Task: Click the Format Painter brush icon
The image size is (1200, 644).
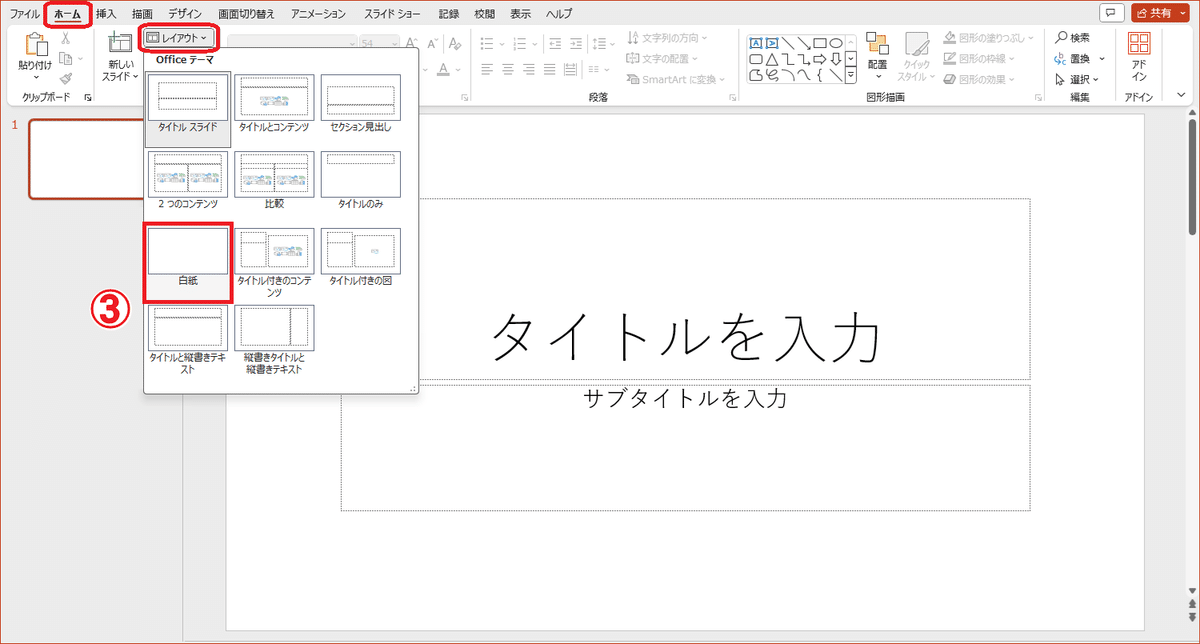Action: pos(65,78)
